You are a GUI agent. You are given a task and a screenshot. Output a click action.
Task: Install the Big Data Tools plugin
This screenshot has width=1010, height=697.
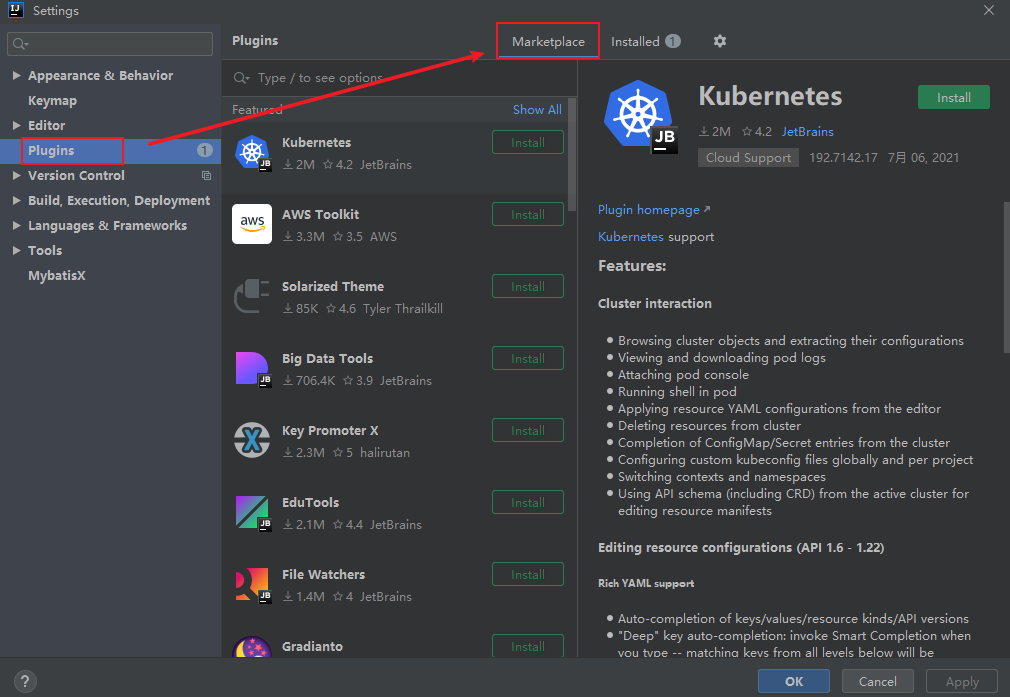click(x=528, y=358)
